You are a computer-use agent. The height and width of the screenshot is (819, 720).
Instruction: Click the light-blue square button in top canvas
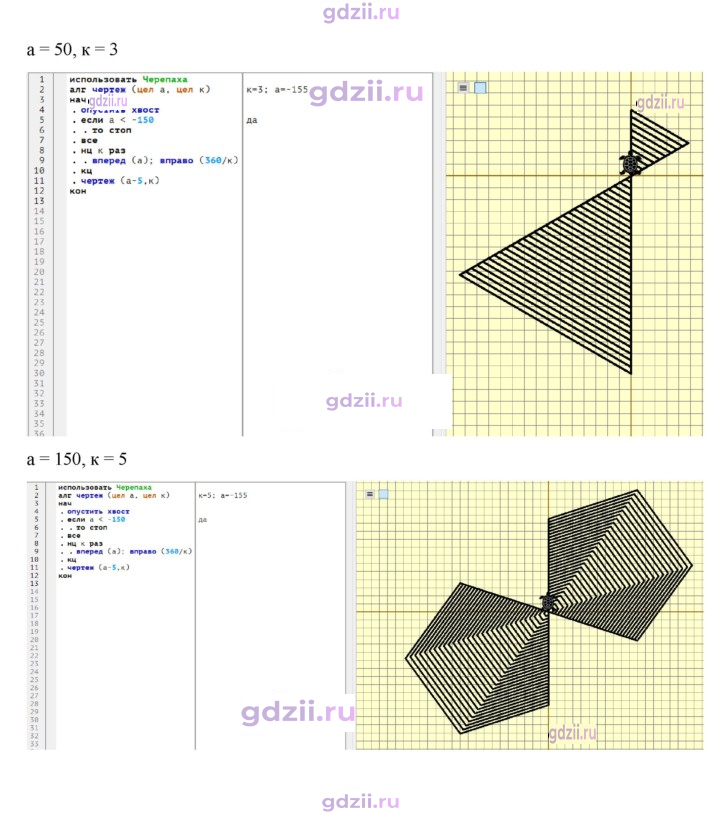pos(480,88)
